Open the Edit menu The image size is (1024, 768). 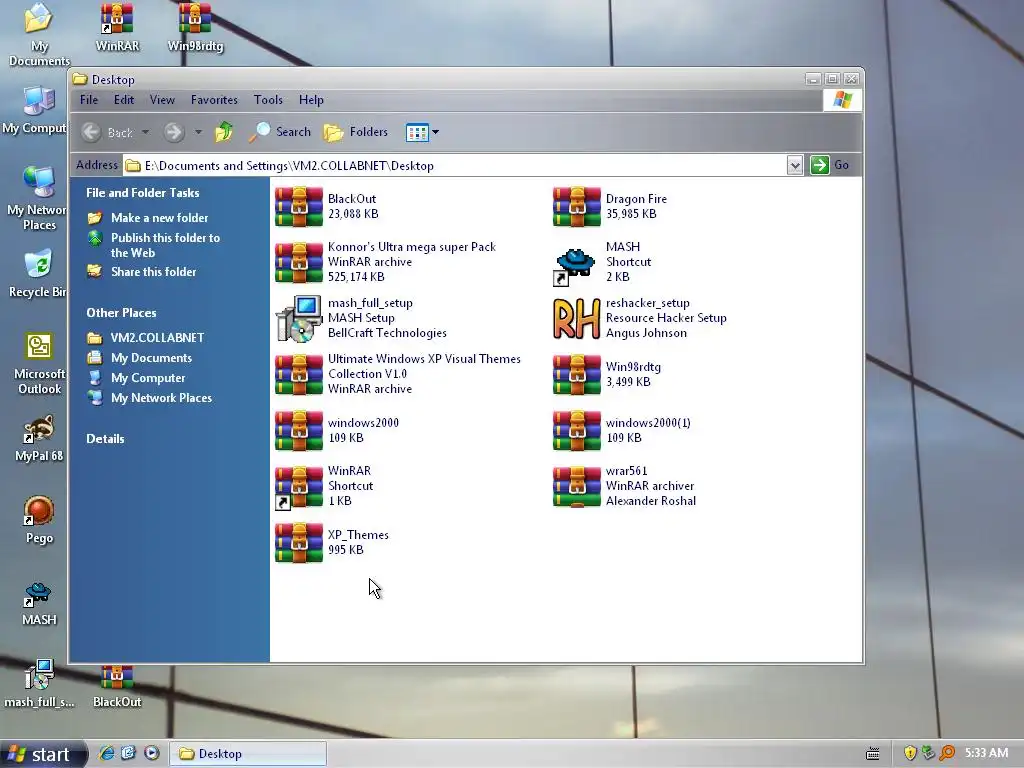point(123,100)
